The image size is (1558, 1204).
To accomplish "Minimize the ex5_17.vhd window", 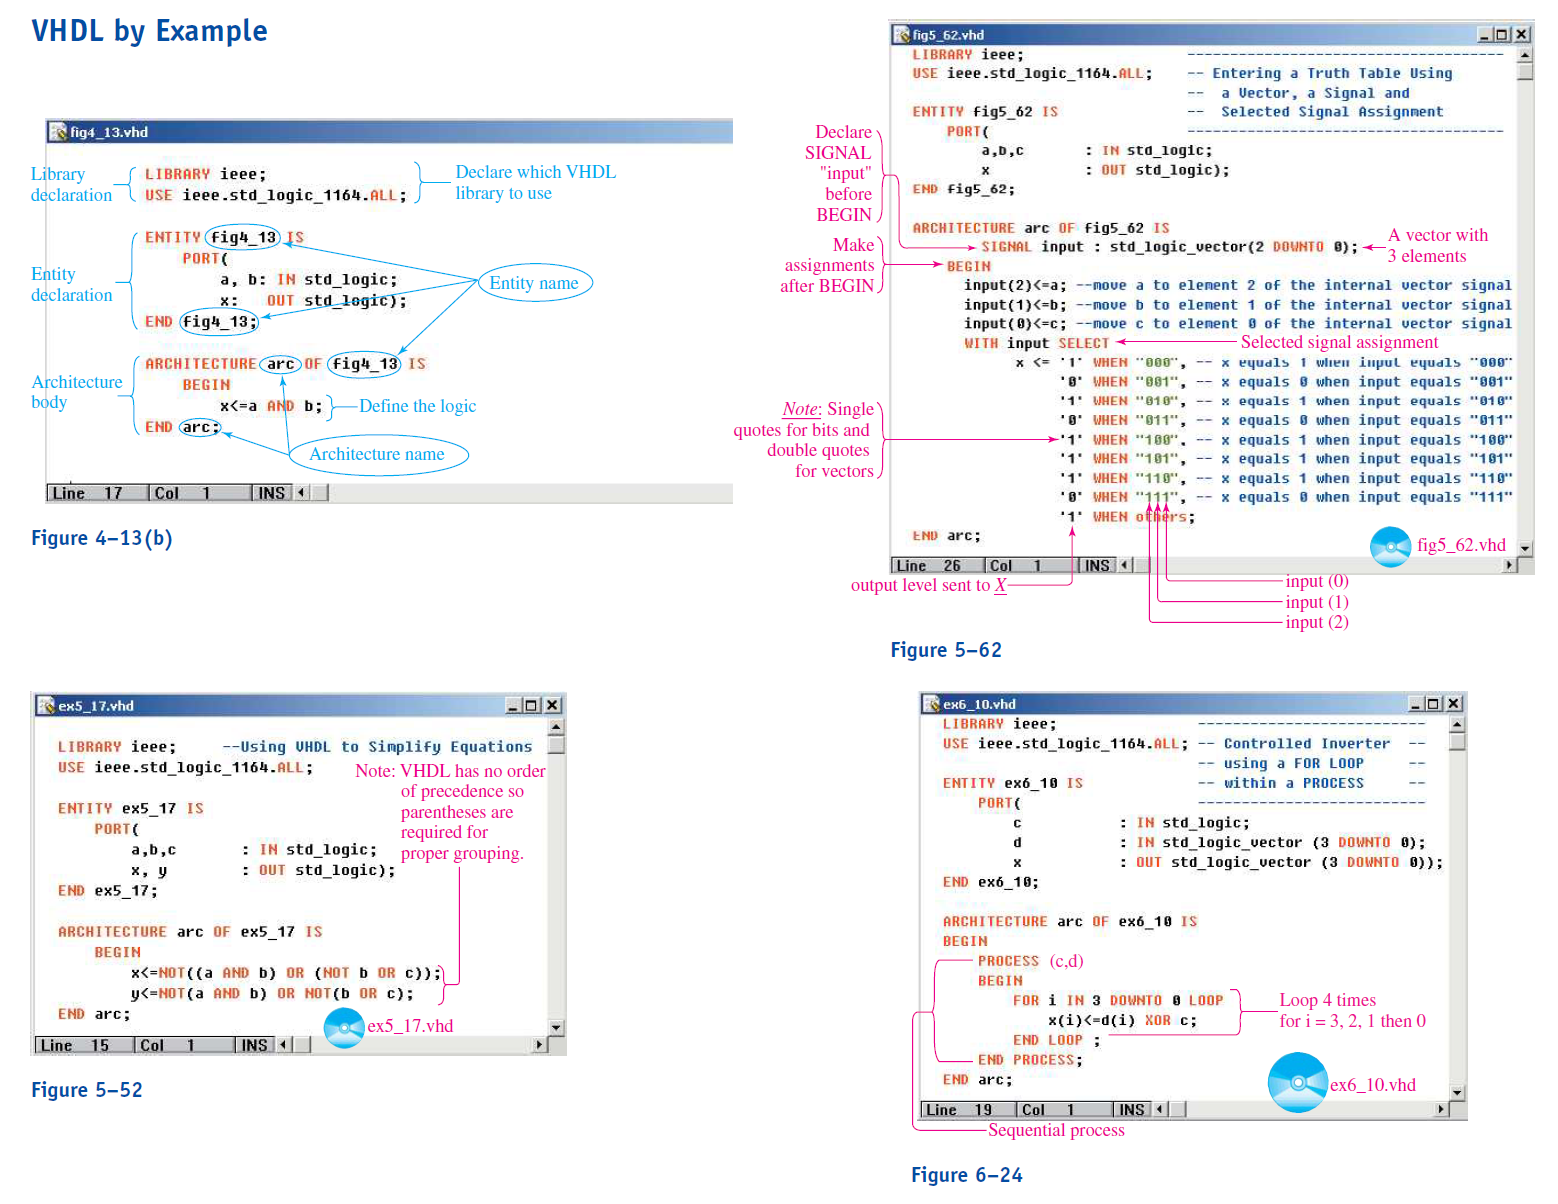I will [x=514, y=706].
